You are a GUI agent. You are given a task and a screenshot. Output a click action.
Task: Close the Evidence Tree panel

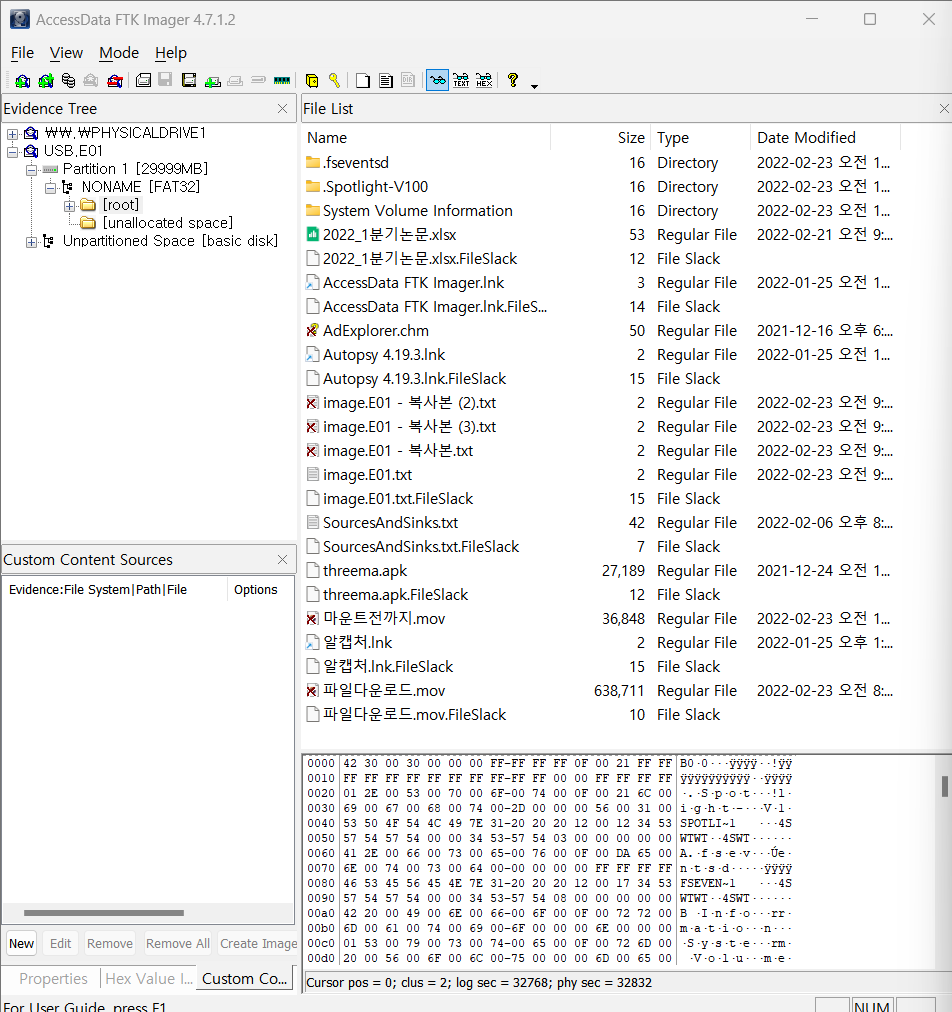tap(282, 108)
